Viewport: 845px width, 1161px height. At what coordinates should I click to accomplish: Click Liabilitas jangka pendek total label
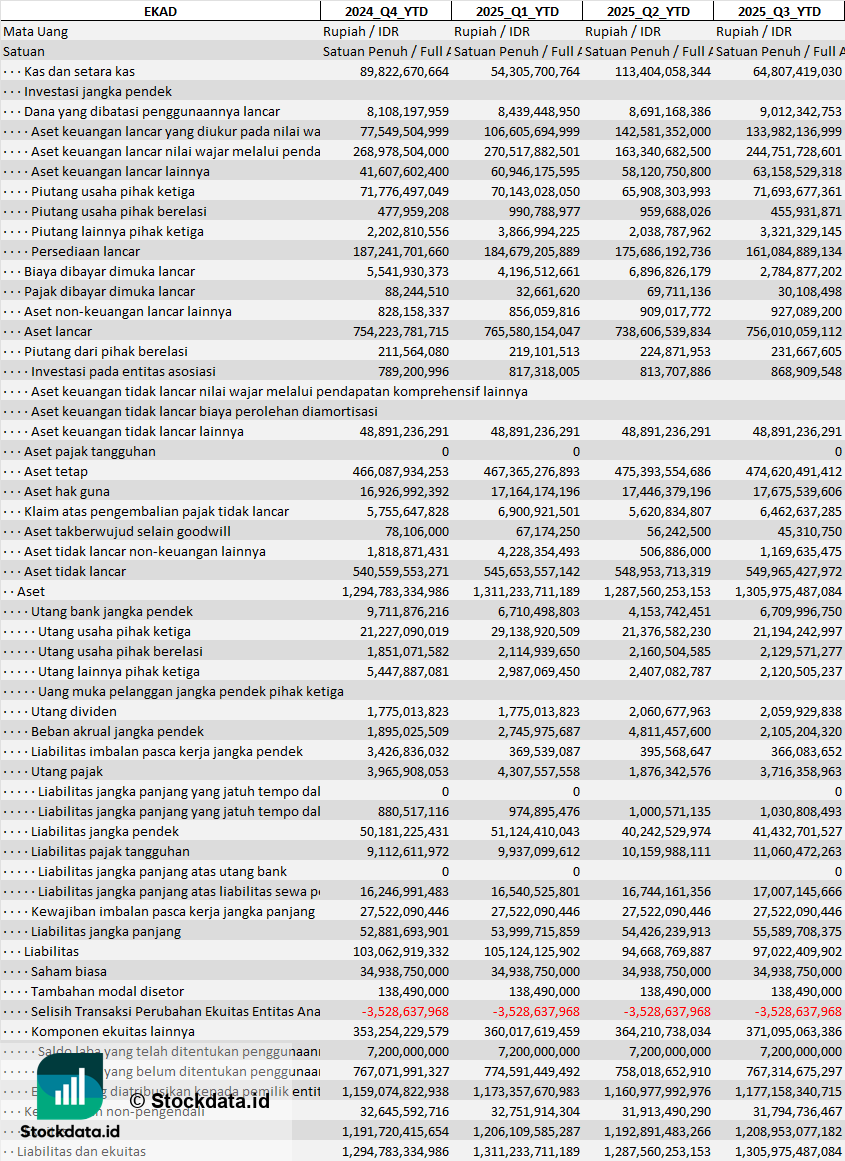(104, 831)
